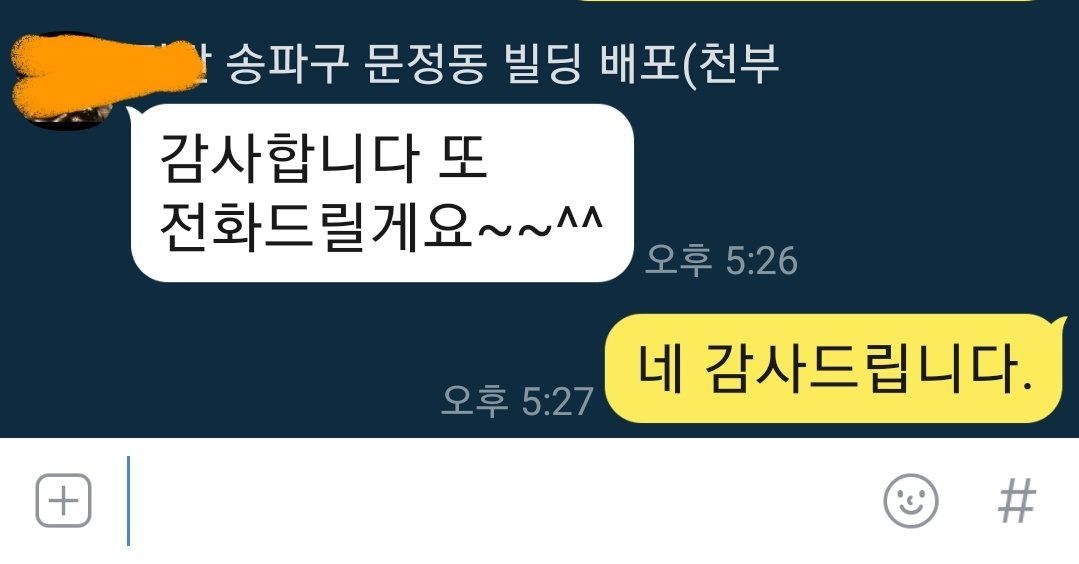Click the word 빌딩 in sender name

tap(543, 63)
